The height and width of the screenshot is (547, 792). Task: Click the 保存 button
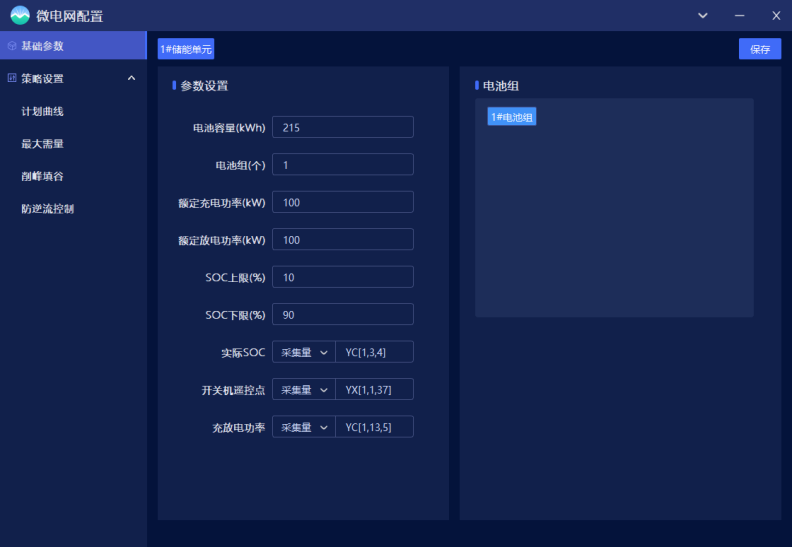coord(760,49)
